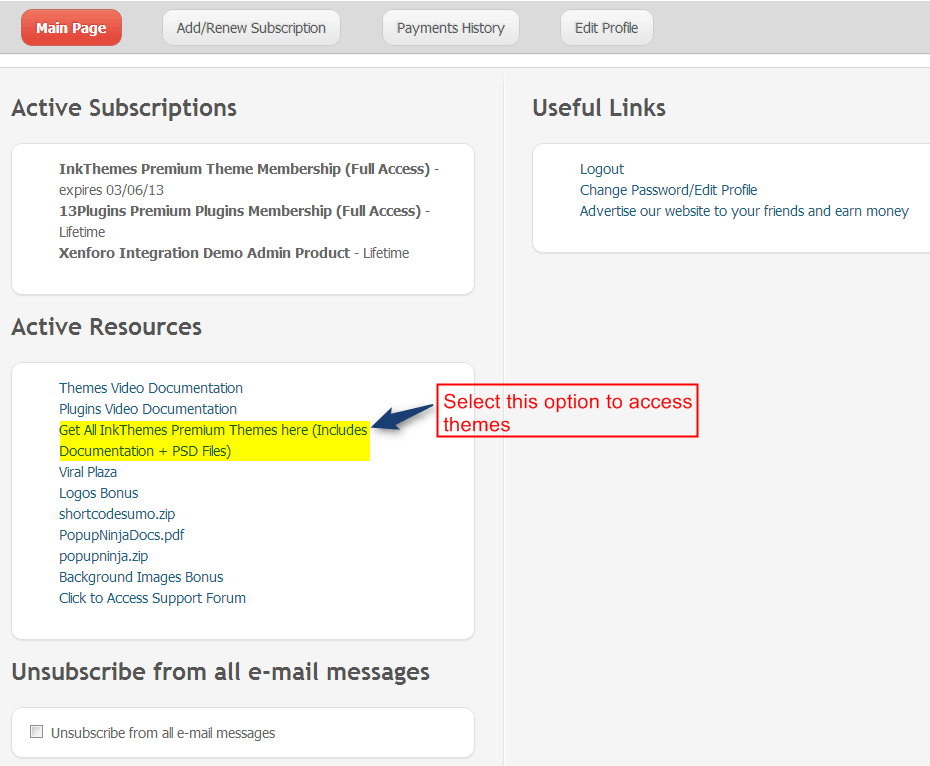Click the Unsubscribe from all e-mail messages heading
930x766 pixels.
tap(221, 672)
